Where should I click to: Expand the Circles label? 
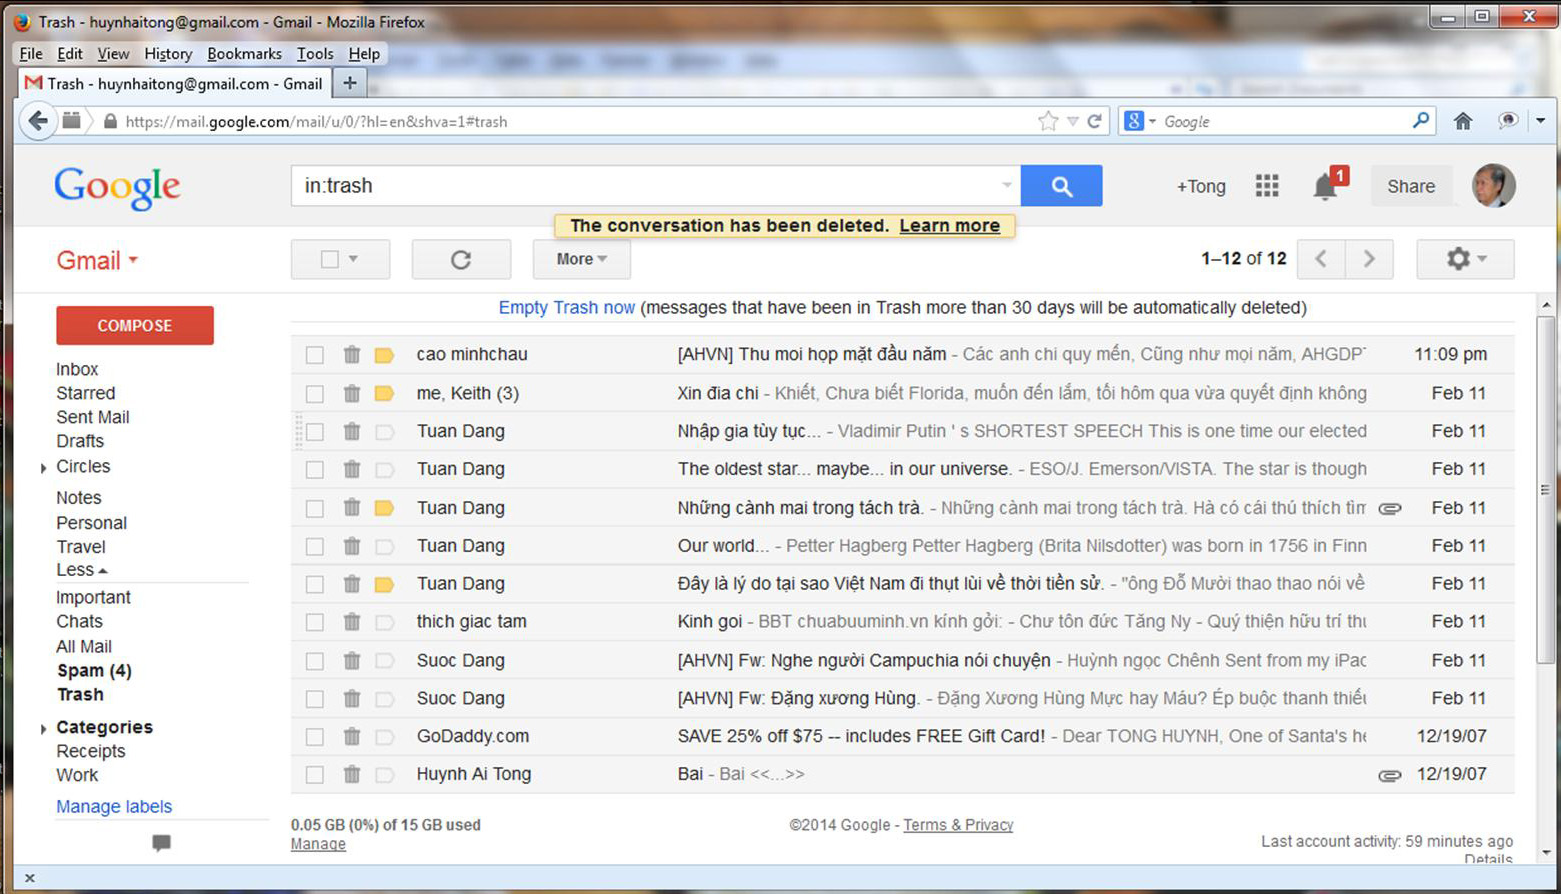43,468
